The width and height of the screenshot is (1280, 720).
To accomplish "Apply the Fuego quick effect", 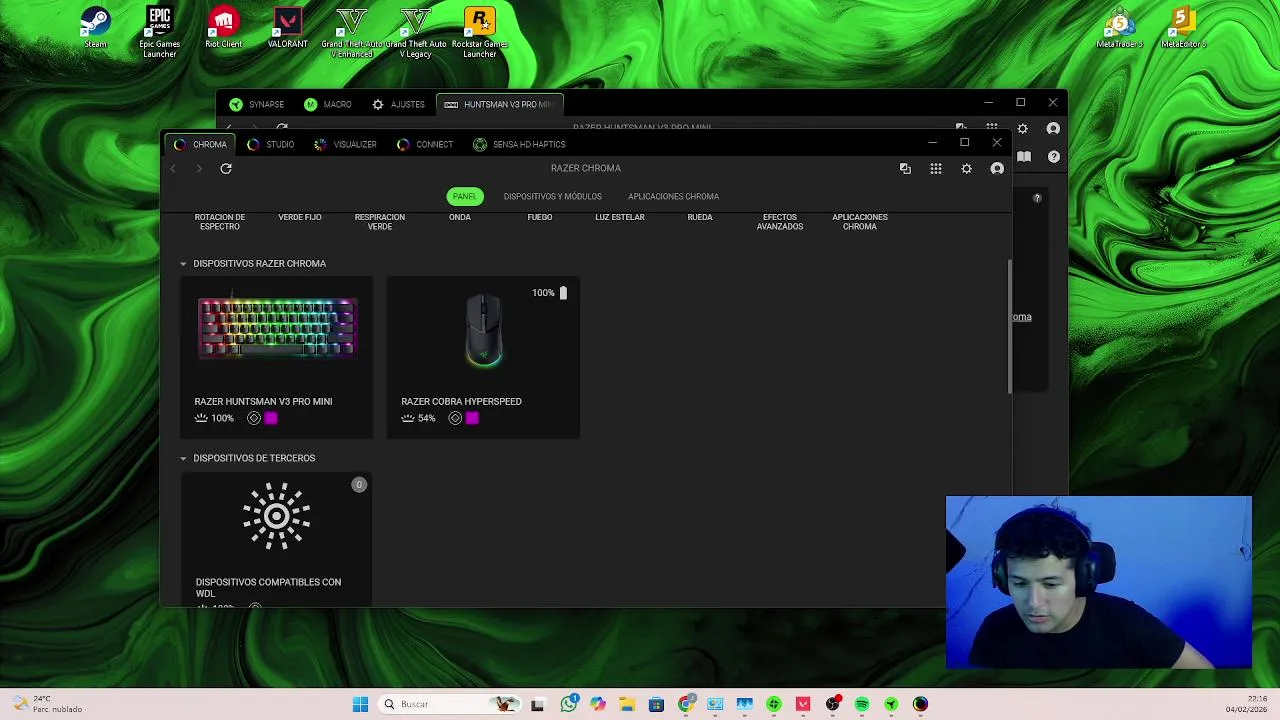I will pyautogui.click(x=539, y=217).
